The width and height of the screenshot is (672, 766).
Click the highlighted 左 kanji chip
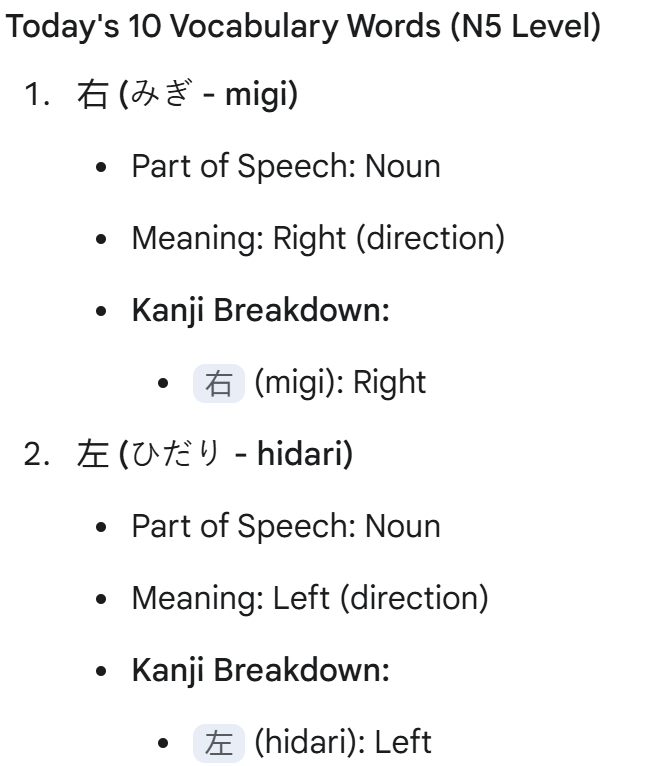point(218,743)
